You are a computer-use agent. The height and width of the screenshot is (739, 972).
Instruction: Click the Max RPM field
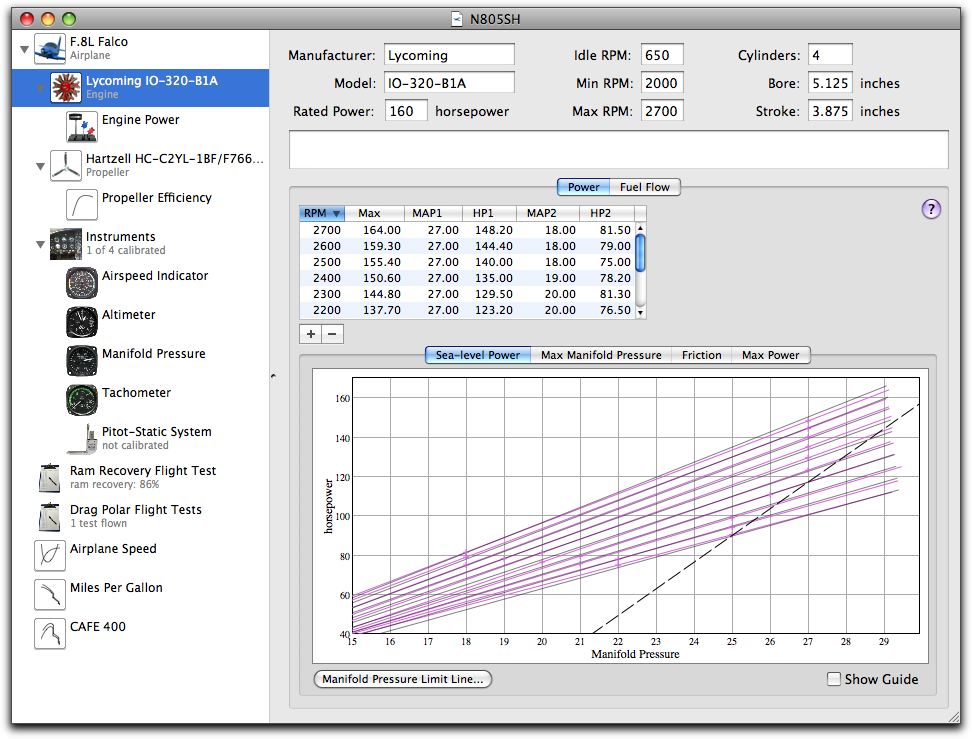[x=662, y=111]
